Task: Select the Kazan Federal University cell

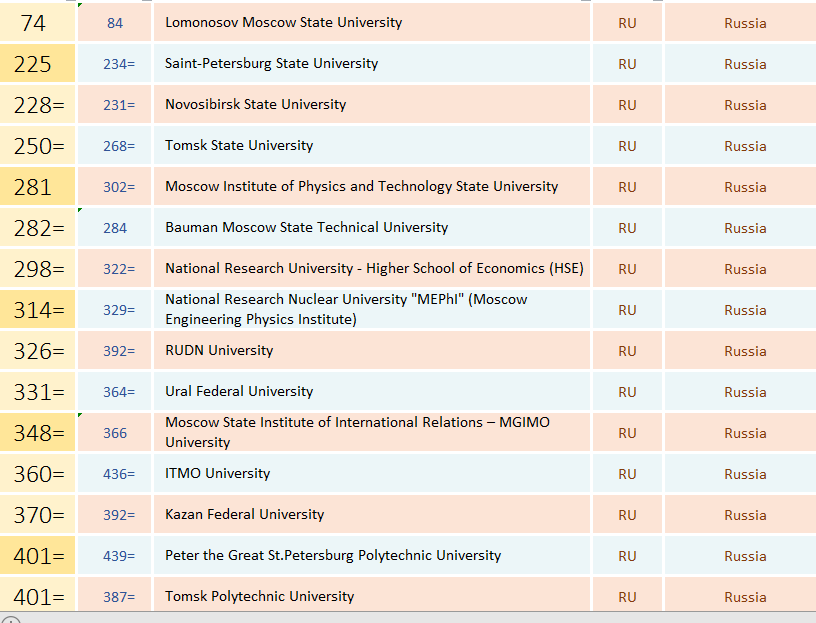Action: point(372,515)
